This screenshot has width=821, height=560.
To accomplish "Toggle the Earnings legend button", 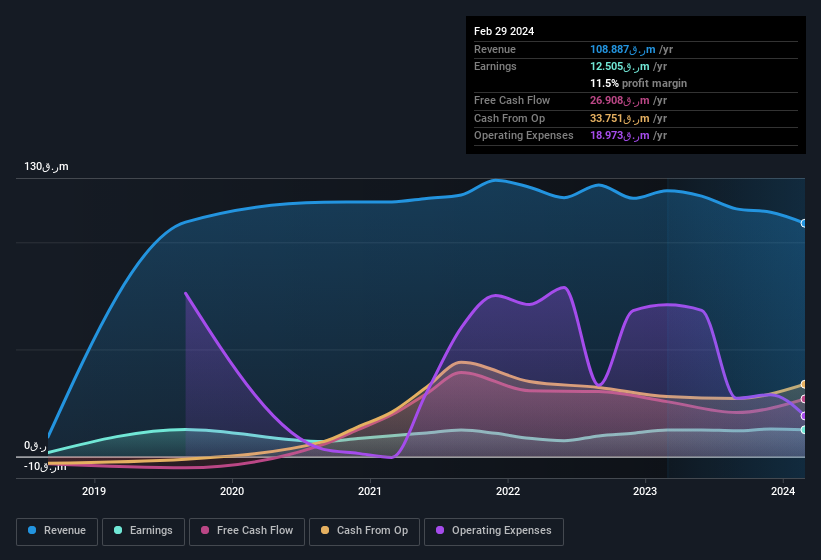I will [x=143, y=531].
